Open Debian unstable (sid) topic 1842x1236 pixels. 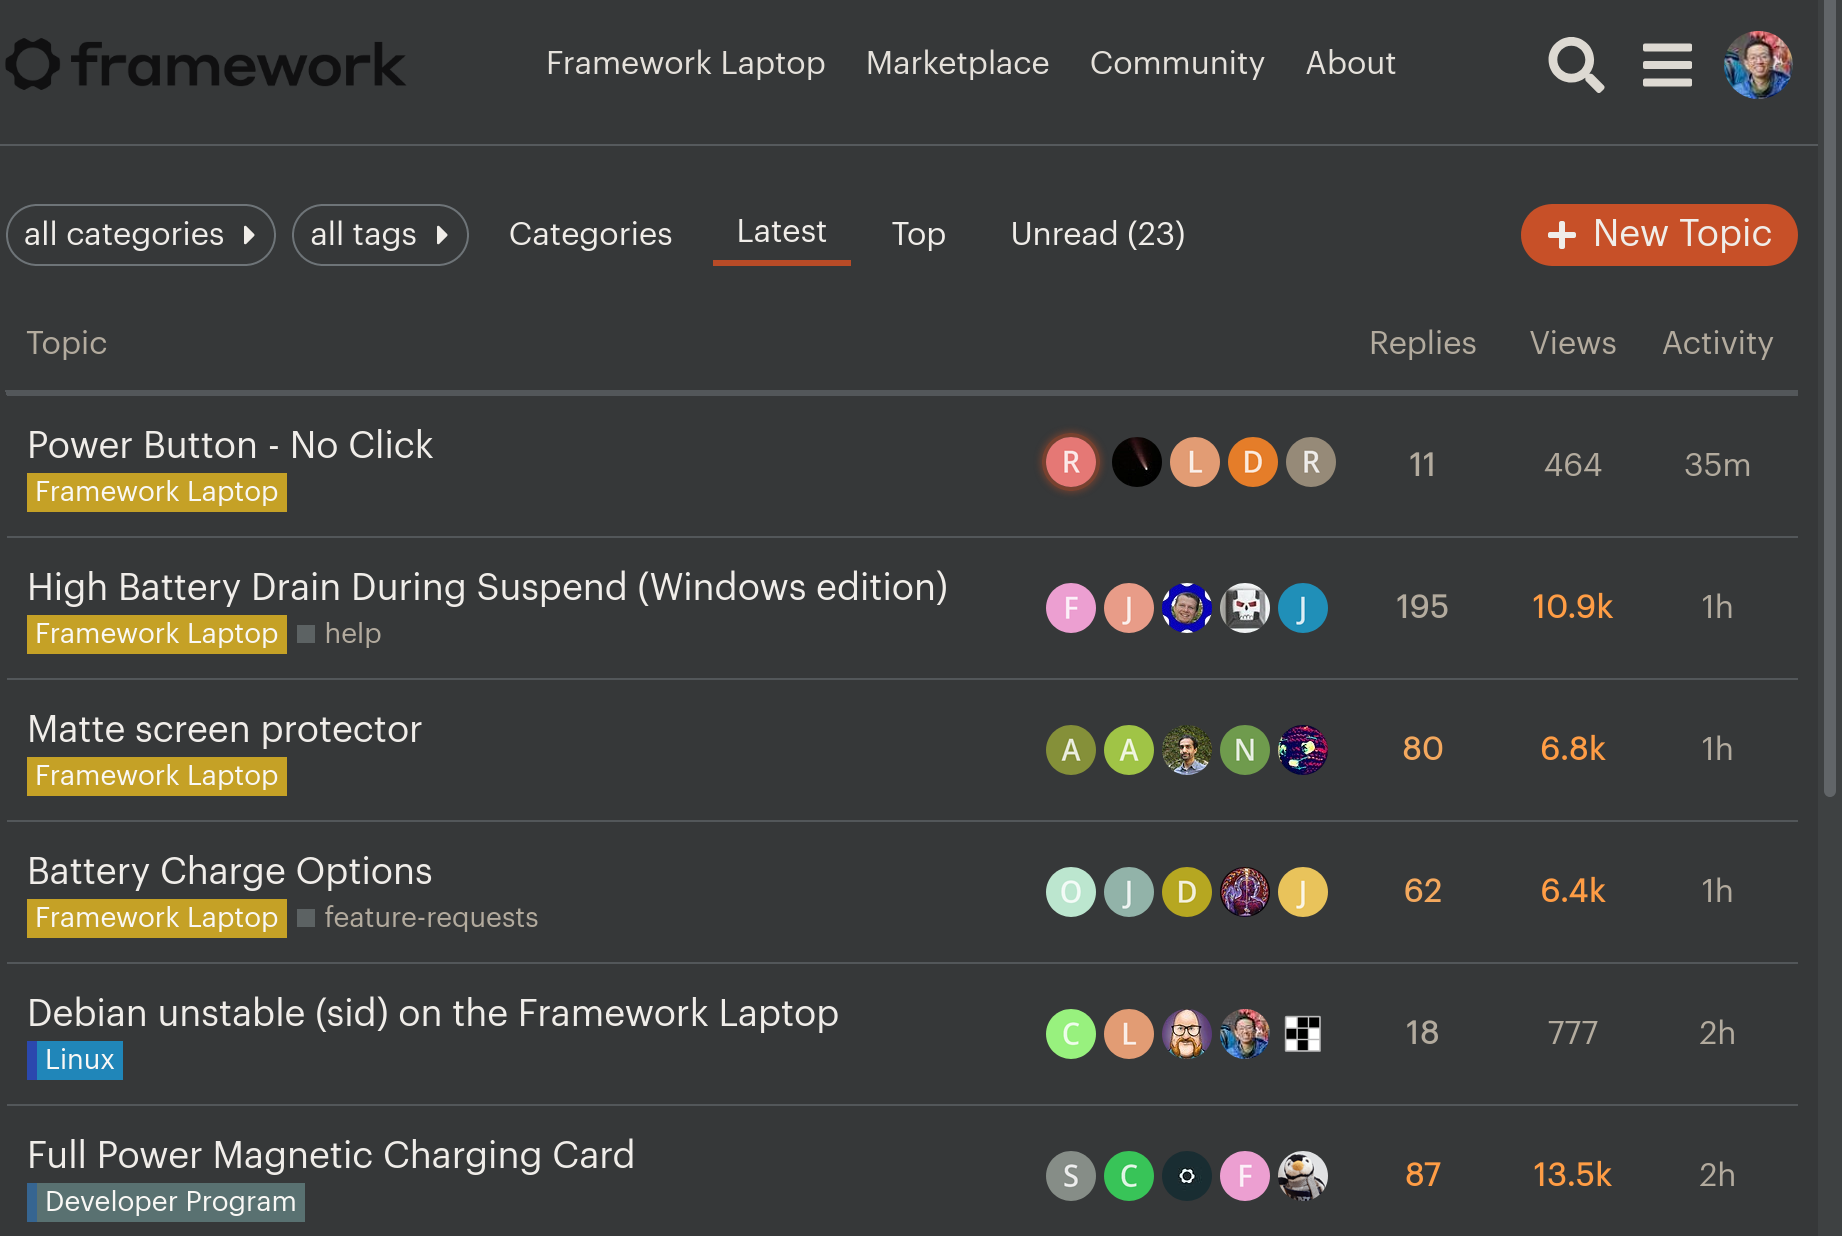(433, 1013)
